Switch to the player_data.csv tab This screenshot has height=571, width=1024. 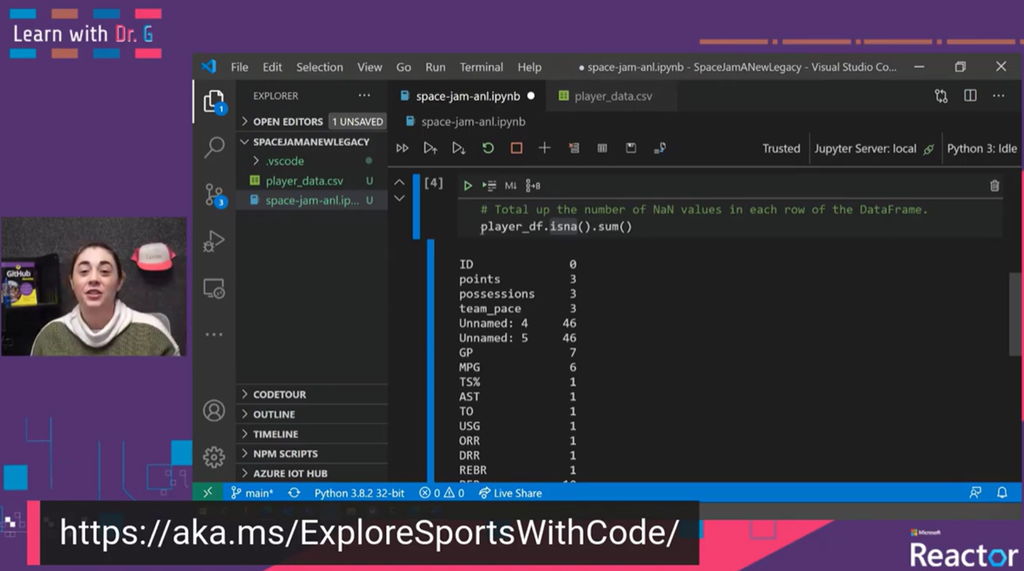pos(612,96)
